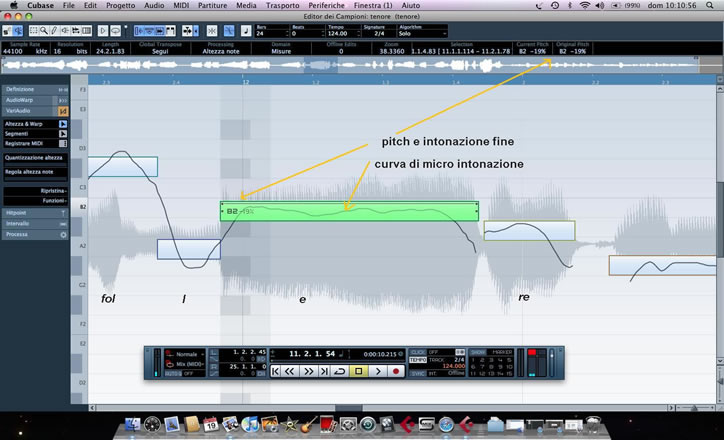Open the Progetto menu
Viewport: 724px width, 440px height.
pos(121,6)
